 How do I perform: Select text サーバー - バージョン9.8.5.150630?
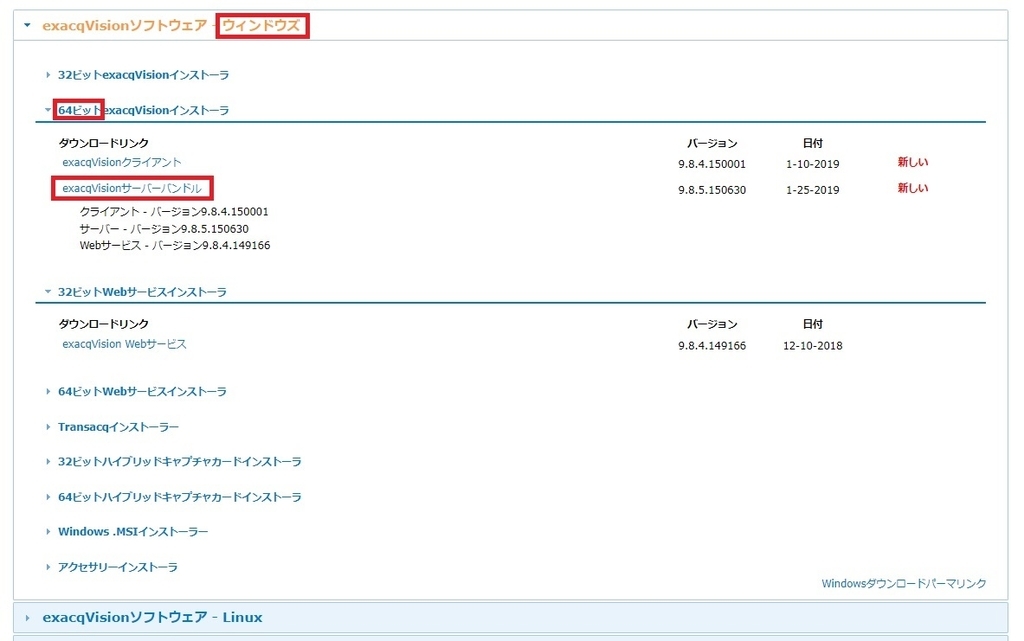tap(164, 229)
